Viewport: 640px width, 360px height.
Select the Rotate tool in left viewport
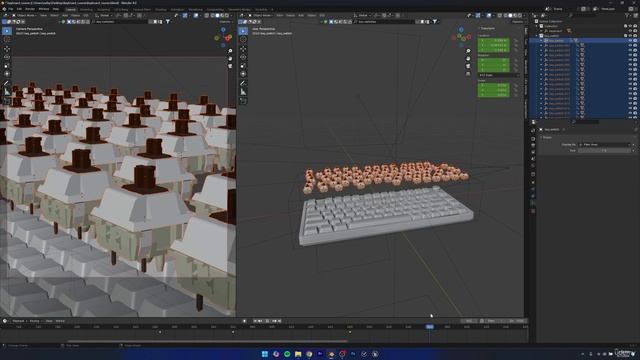[7, 57]
